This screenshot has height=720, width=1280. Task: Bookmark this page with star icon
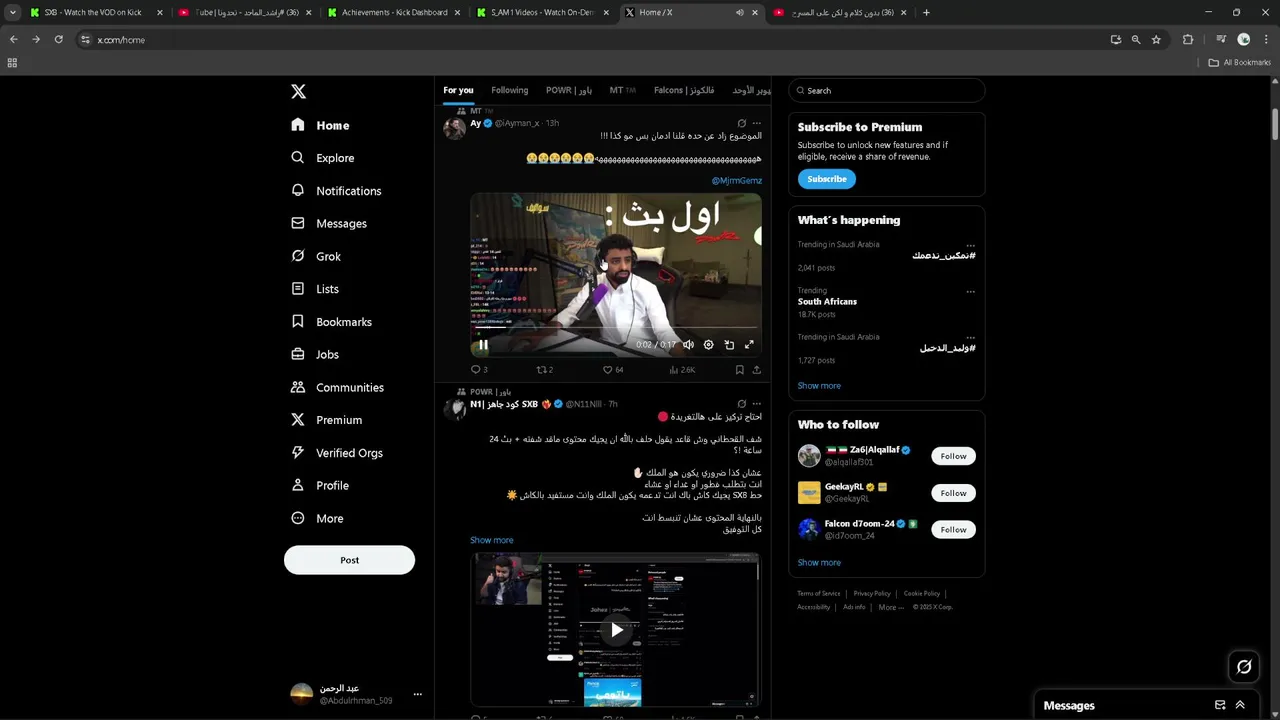1156,39
